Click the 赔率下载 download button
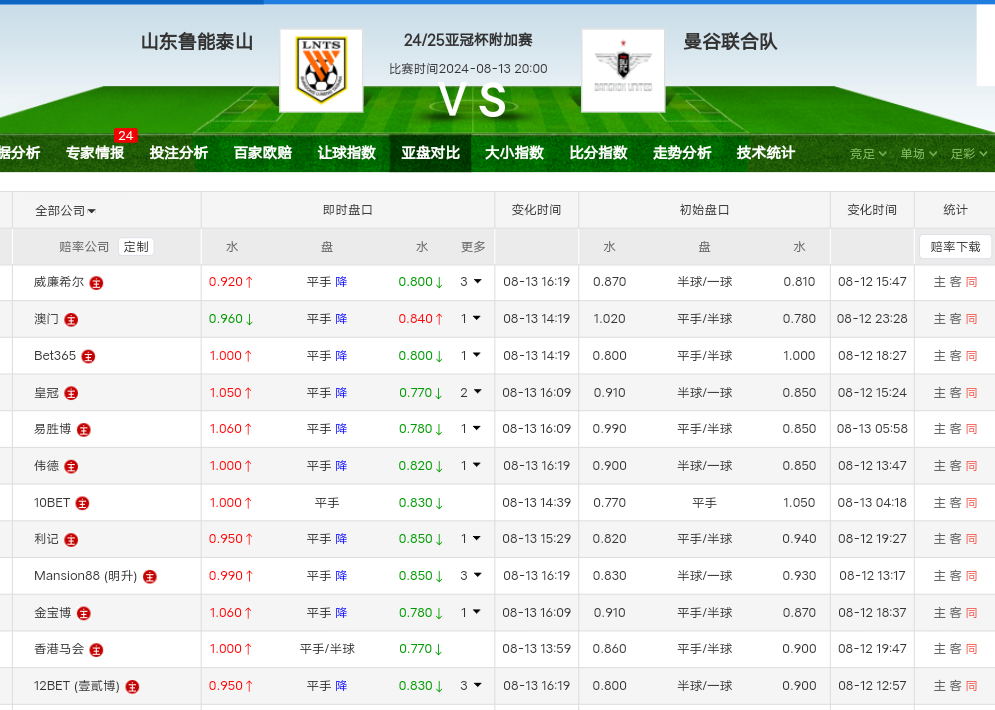 [955, 247]
